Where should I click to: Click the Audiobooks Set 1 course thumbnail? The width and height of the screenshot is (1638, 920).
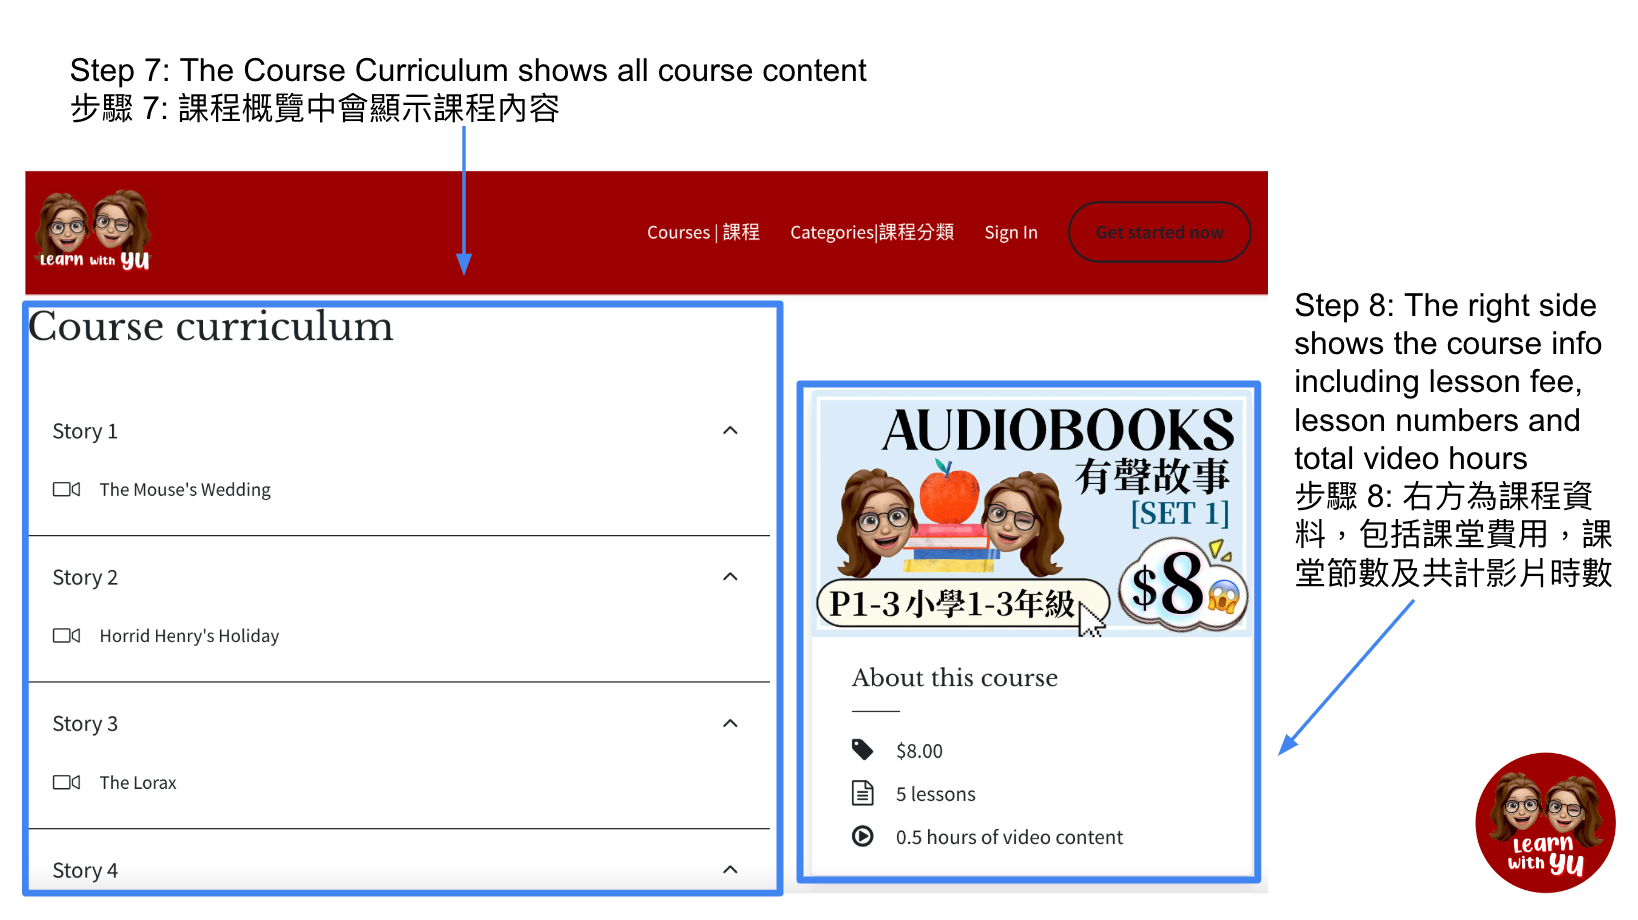(x=1031, y=516)
